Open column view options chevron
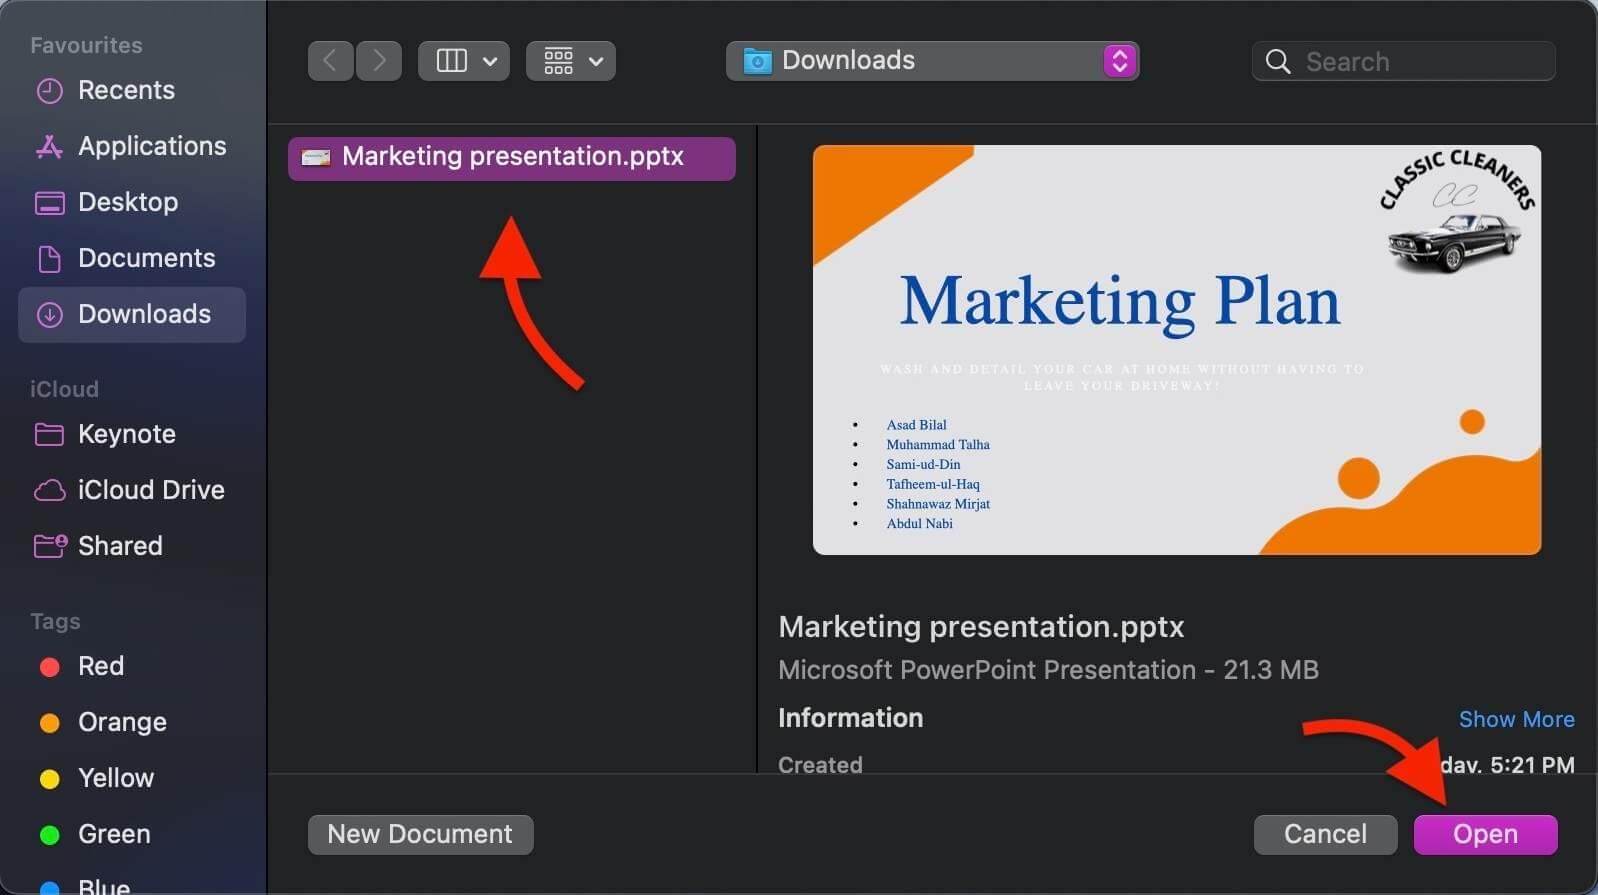1598x895 pixels. 490,61
